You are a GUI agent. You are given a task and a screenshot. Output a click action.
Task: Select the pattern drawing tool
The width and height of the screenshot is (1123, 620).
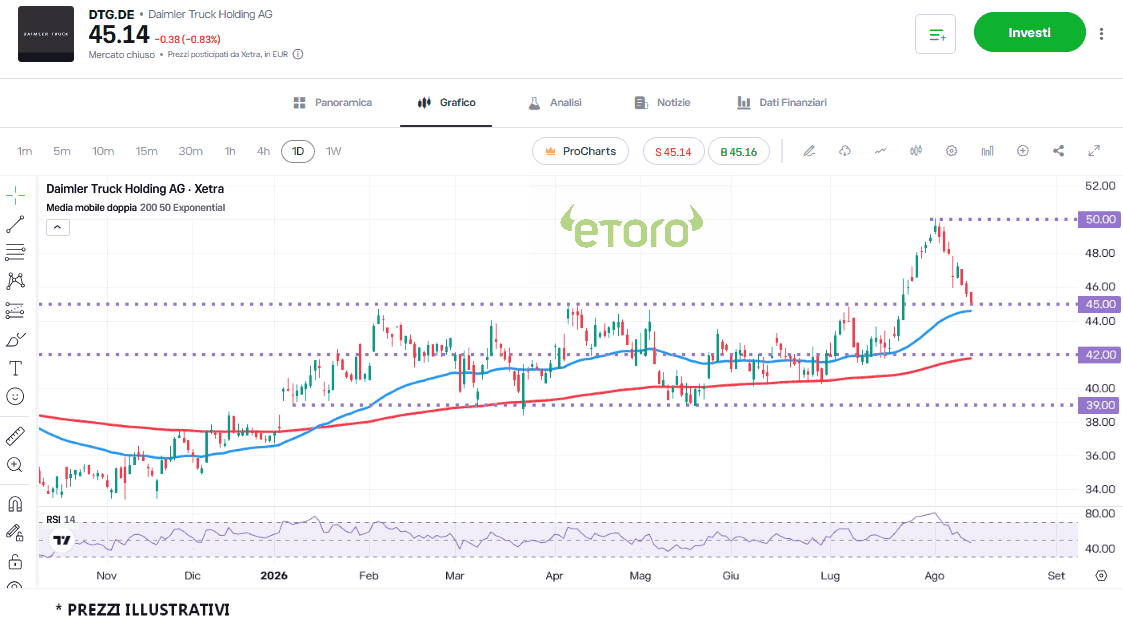[15, 281]
